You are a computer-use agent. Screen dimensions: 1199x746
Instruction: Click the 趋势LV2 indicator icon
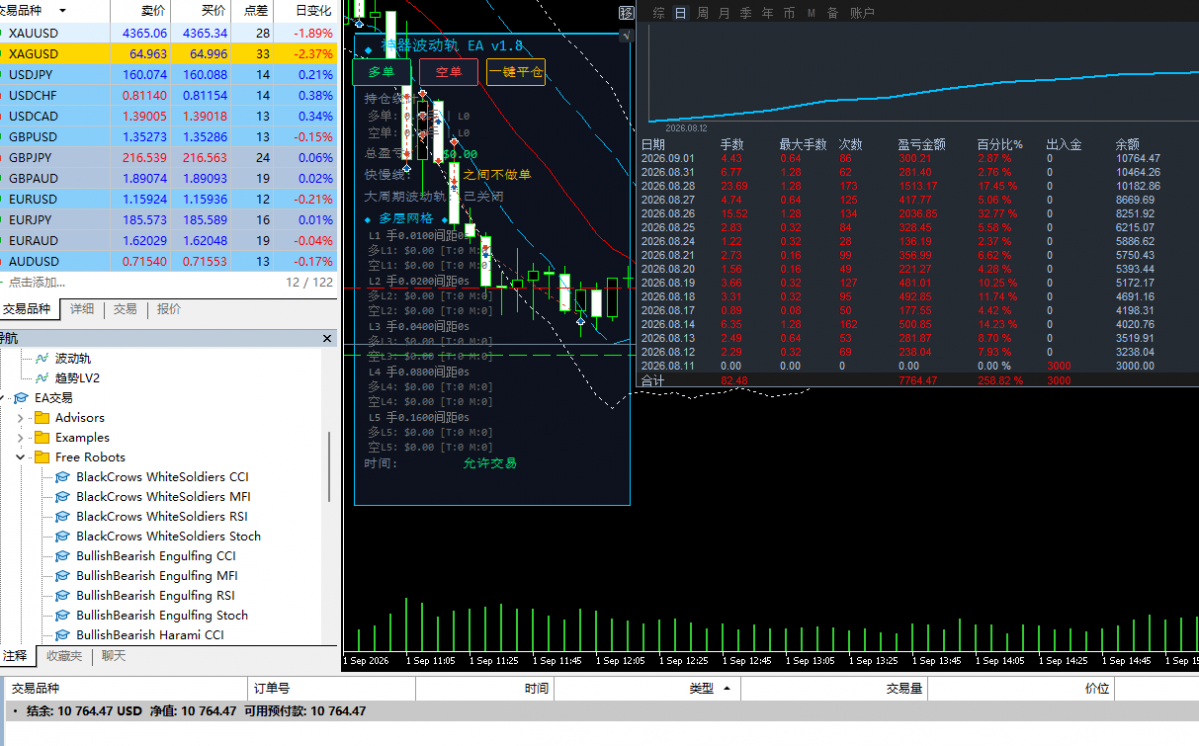(x=42, y=378)
